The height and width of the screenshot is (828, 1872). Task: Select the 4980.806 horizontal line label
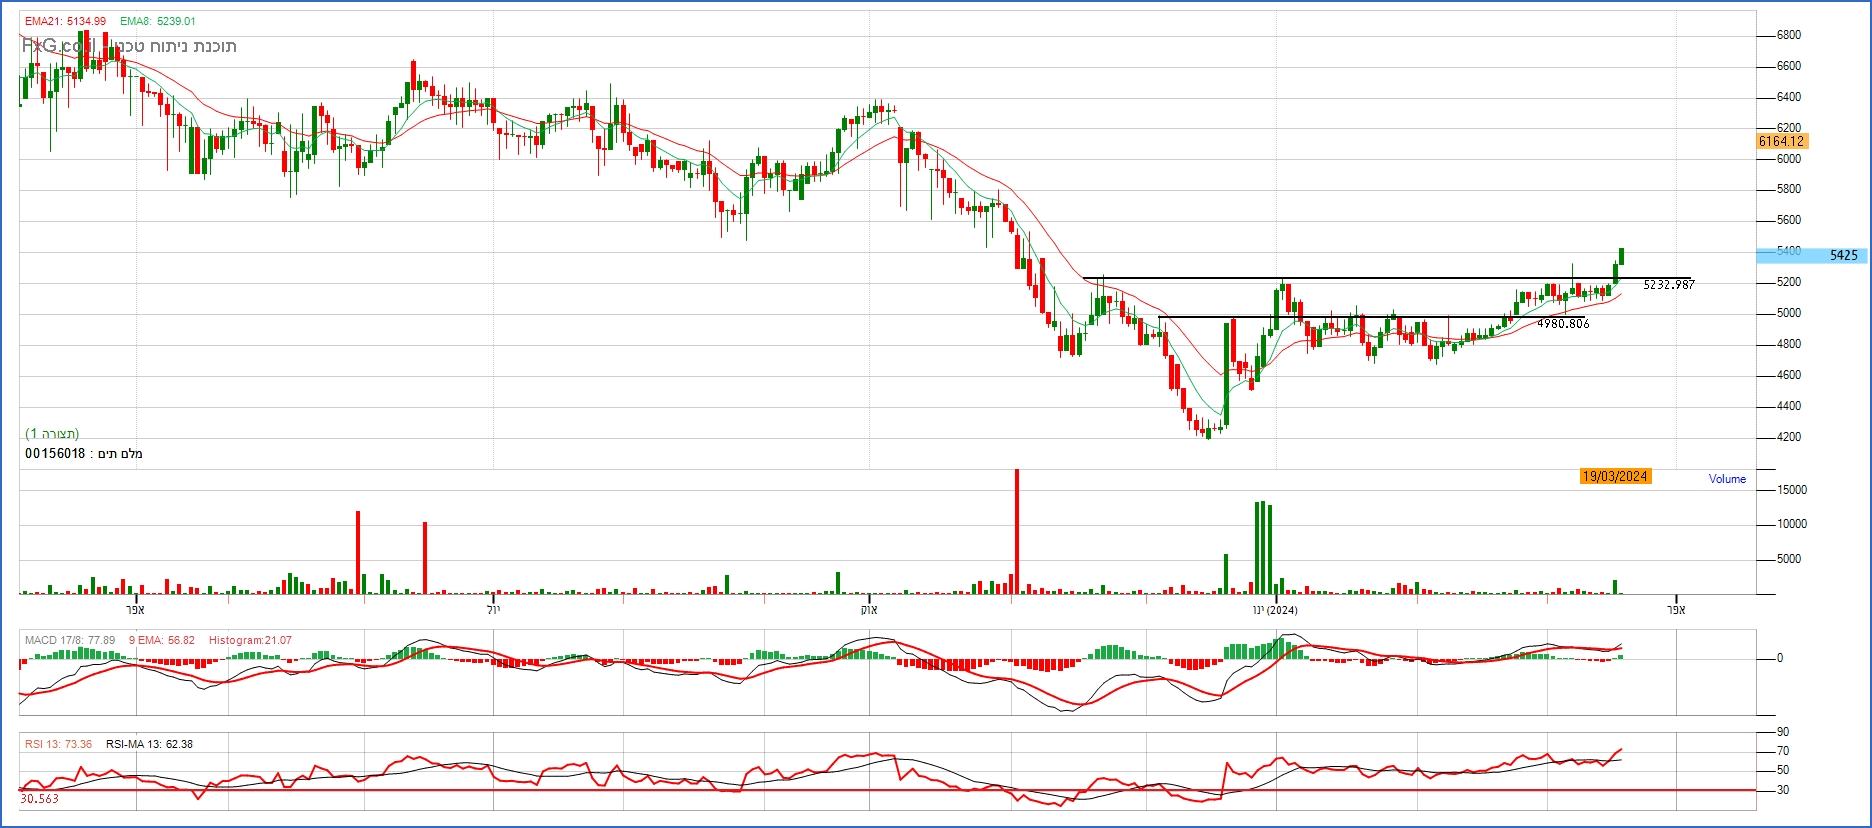point(1562,324)
